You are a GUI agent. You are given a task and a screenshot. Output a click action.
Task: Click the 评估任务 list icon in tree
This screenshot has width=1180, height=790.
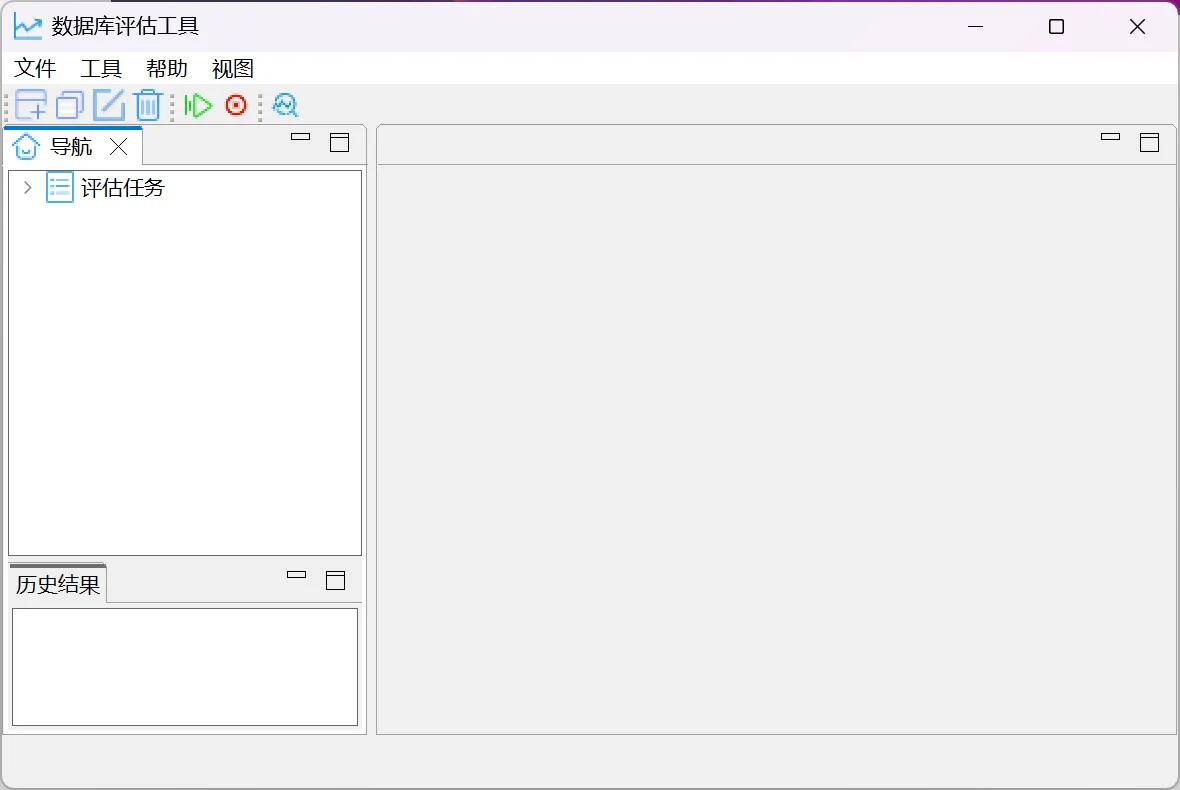tap(60, 187)
